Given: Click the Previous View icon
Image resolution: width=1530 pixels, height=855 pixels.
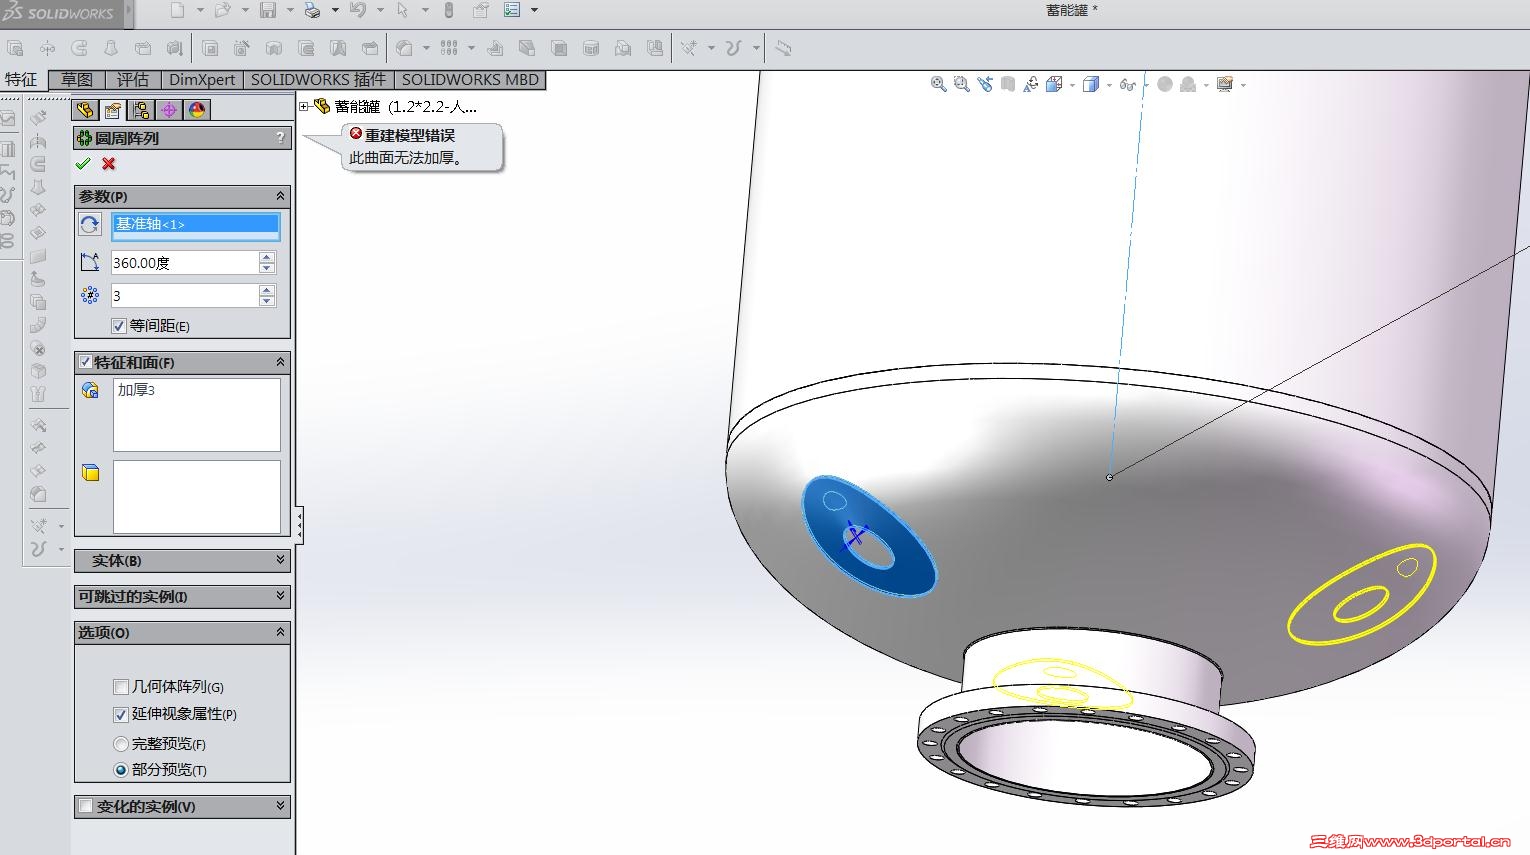Looking at the screenshot, I should pos(985,85).
